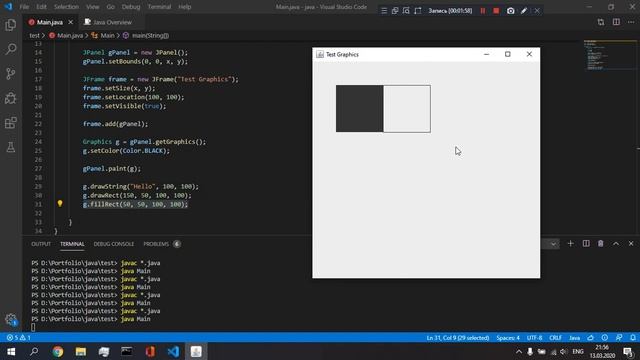The width and height of the screenshot is (640, 360).
Task: Split the terminal panel
Action: 586,244
